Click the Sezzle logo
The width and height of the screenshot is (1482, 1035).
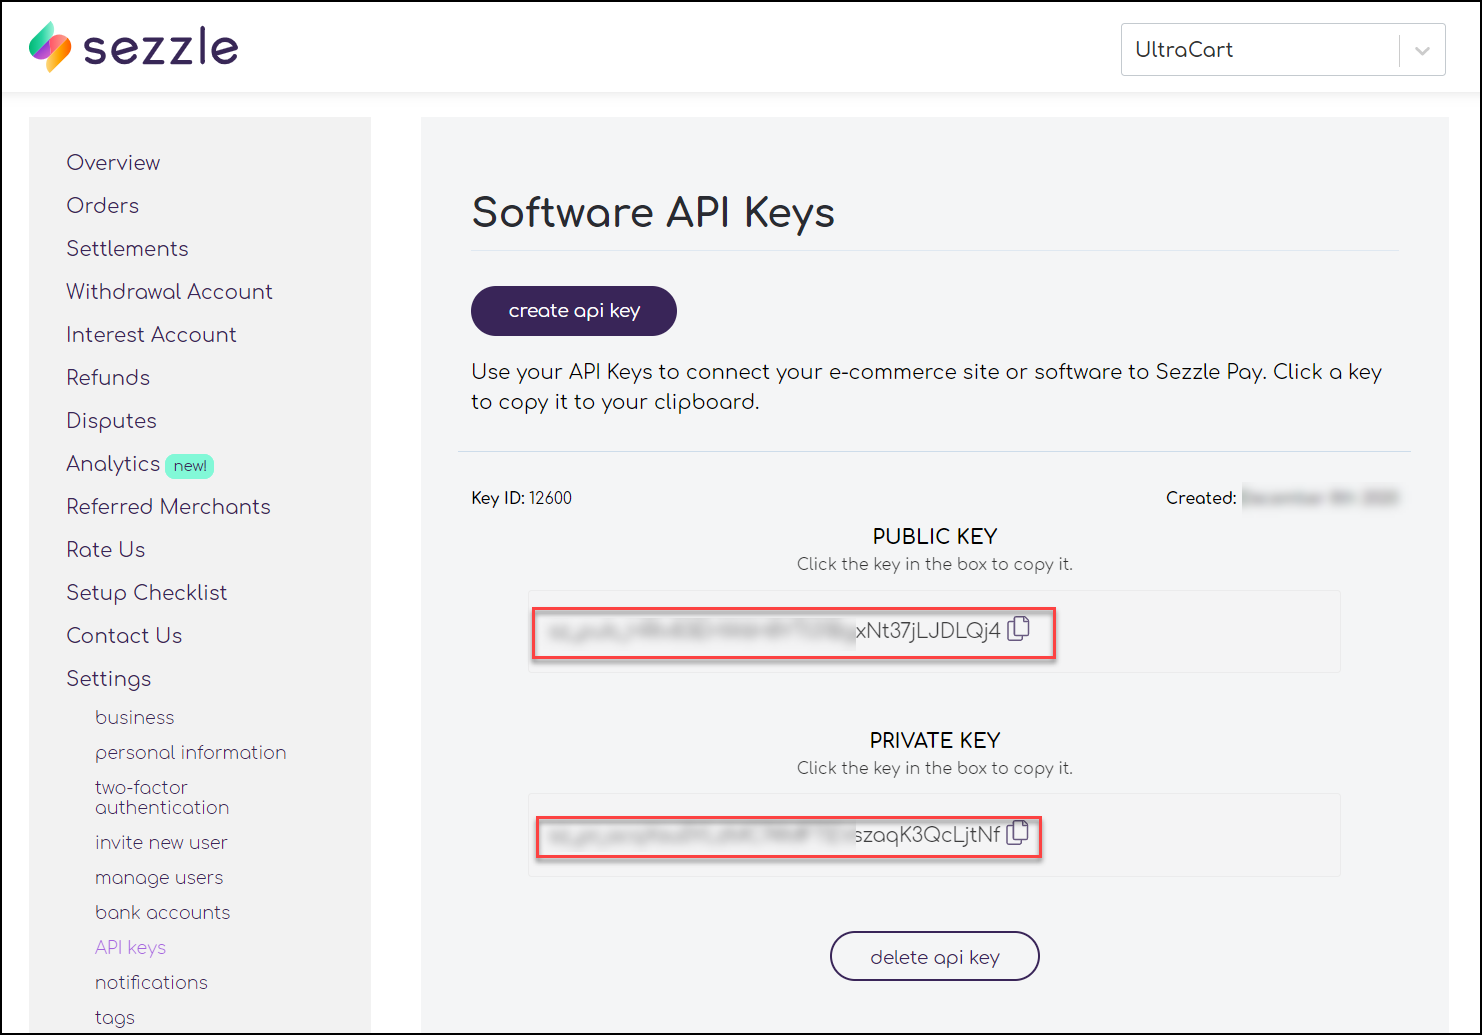coord(134,47)
